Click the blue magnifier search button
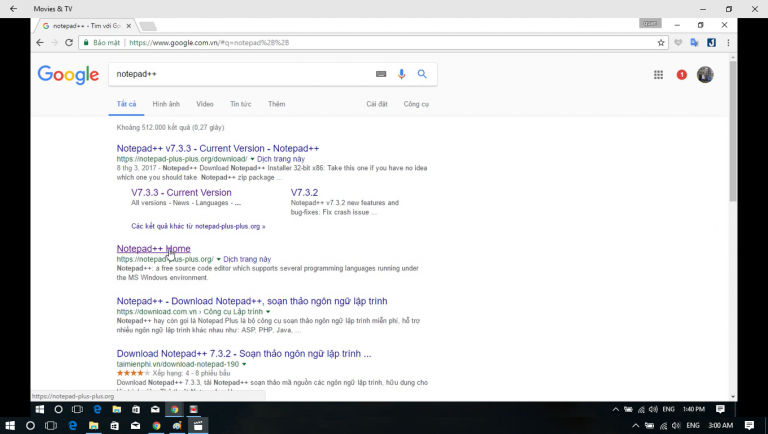This screenshot has height=434, width=768. point(422,74)
